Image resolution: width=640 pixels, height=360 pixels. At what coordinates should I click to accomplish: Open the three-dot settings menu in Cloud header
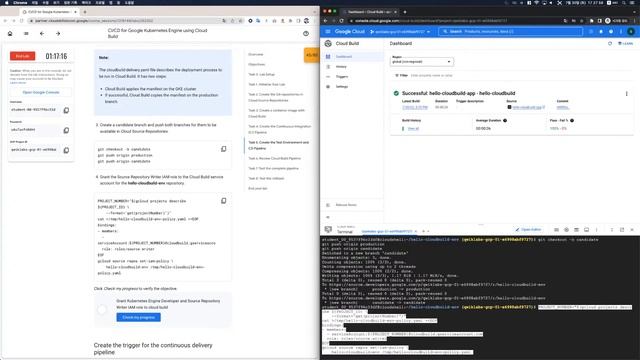click(x=621, y=31)
